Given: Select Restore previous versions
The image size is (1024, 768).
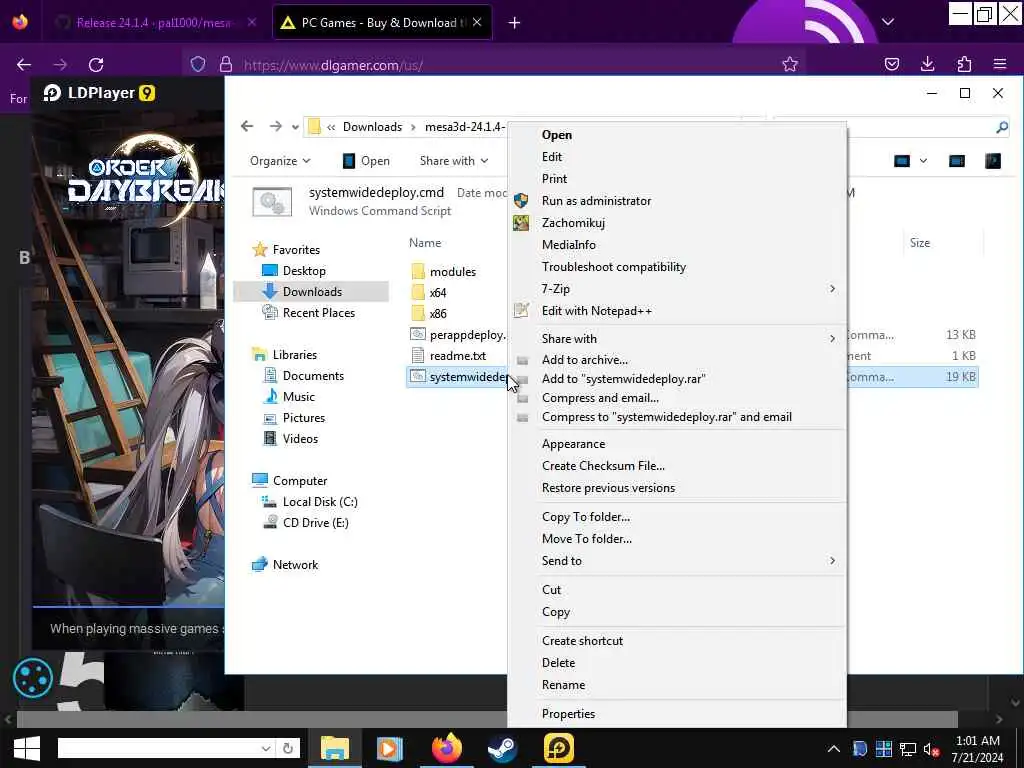Looking at the screenshot, I should (x=608, y=488).
